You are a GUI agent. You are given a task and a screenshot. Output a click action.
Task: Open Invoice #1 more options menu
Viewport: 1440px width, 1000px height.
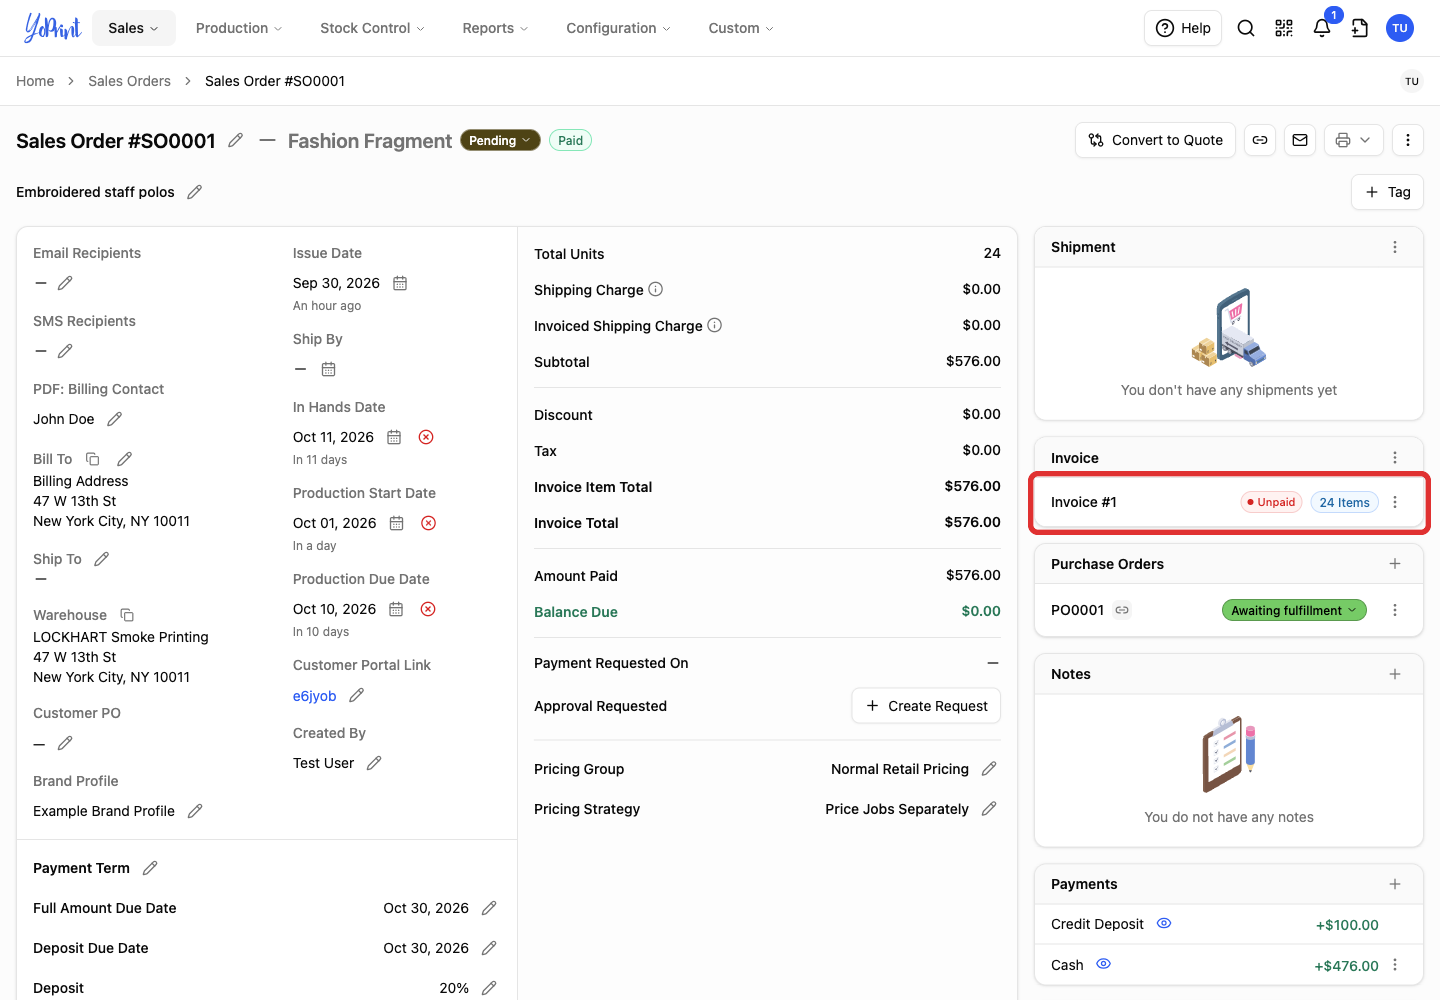click(x=1395, y=502)
